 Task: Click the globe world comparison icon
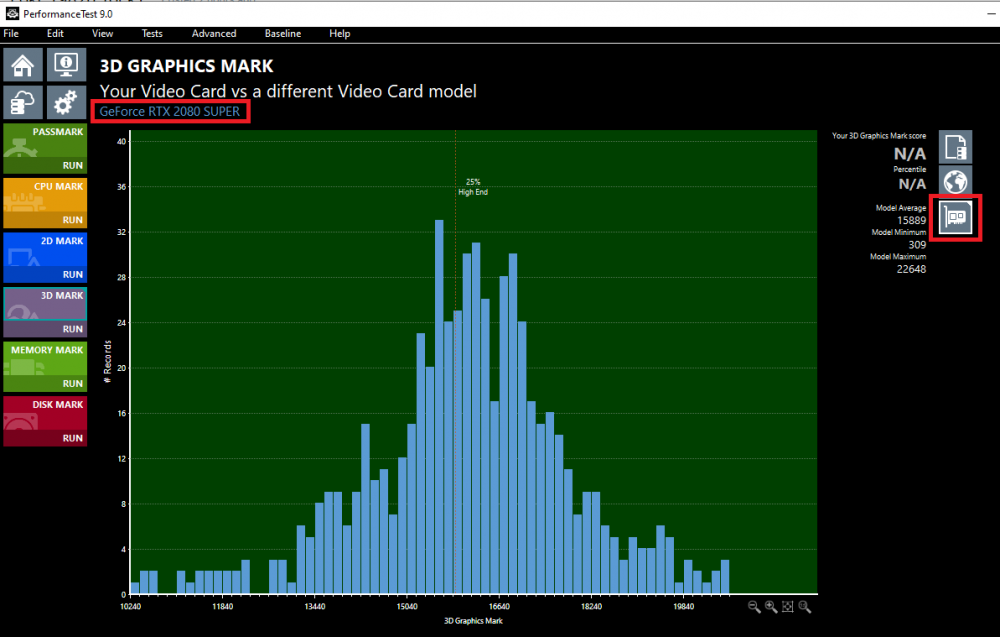955,182
